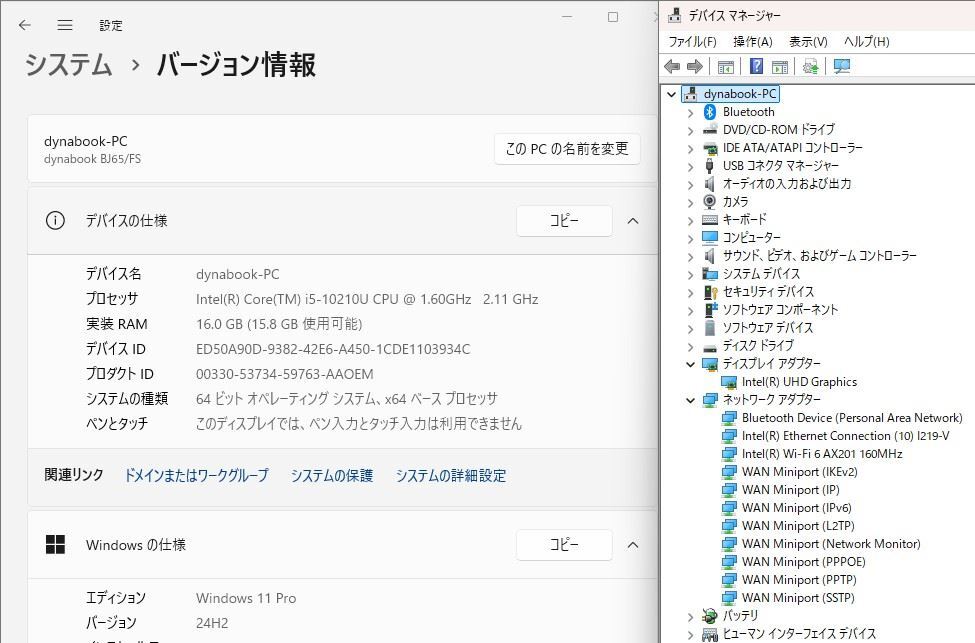The height and width of the screenshot is (643, 975).
Task: Click the この PC の名前を変更 button
Action: 567,149
